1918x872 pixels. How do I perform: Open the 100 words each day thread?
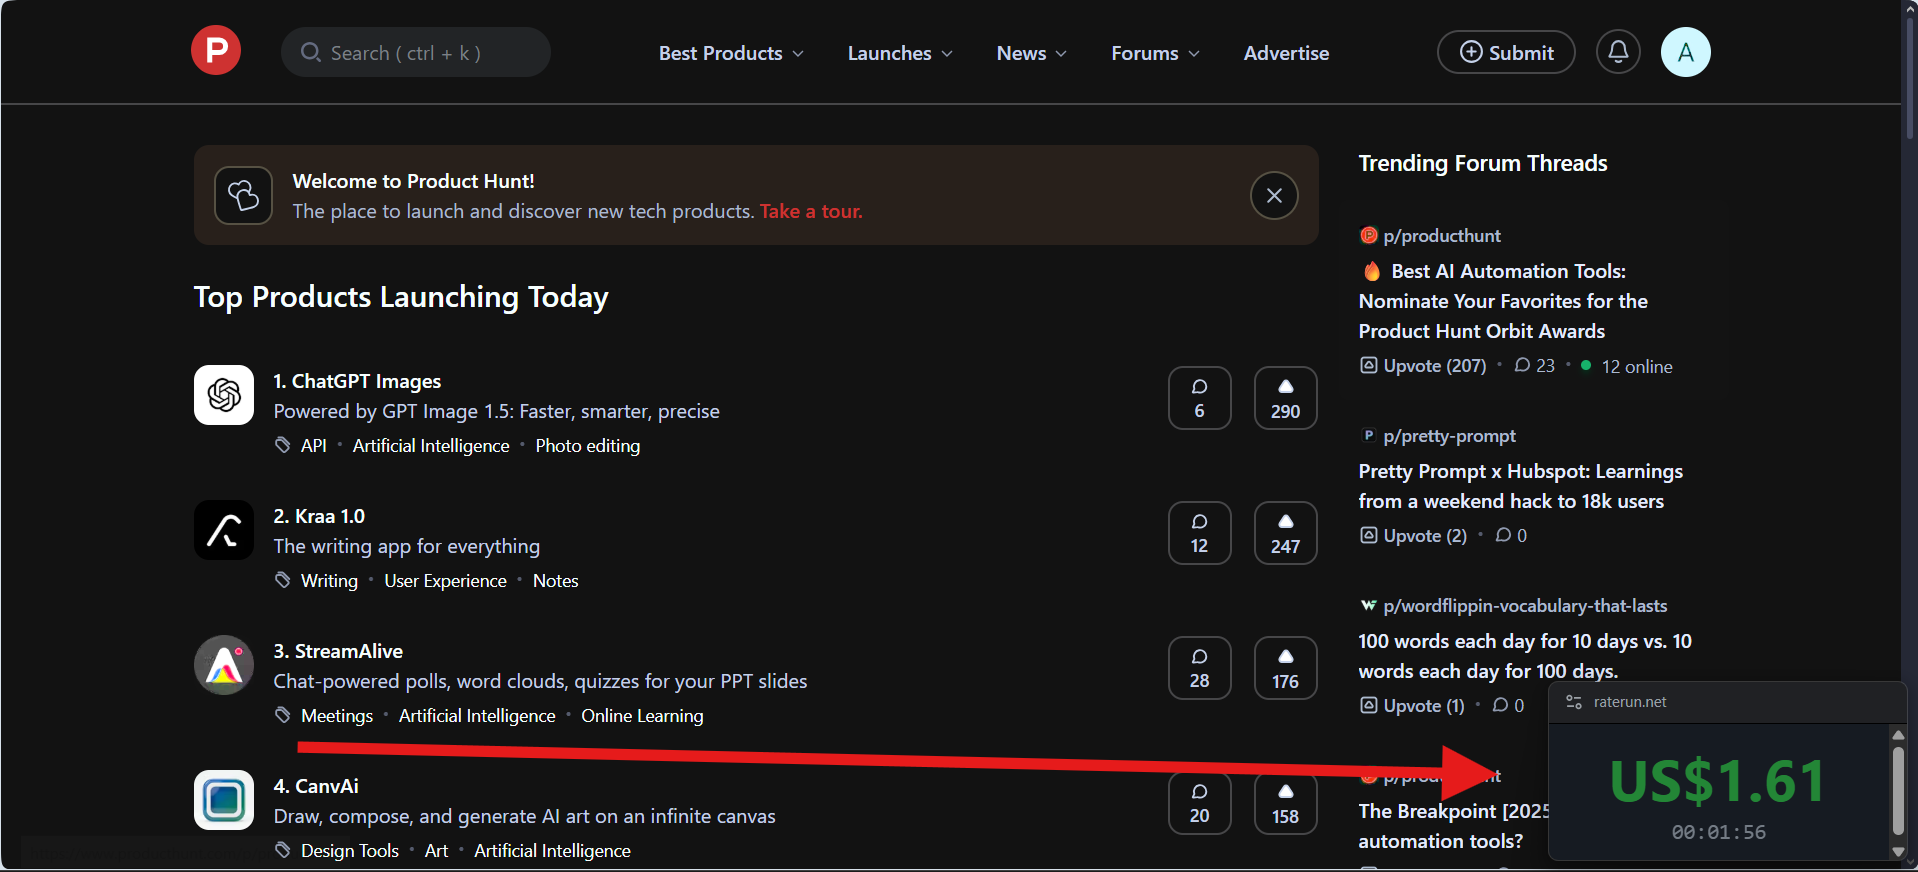(x=1525, y=656)
